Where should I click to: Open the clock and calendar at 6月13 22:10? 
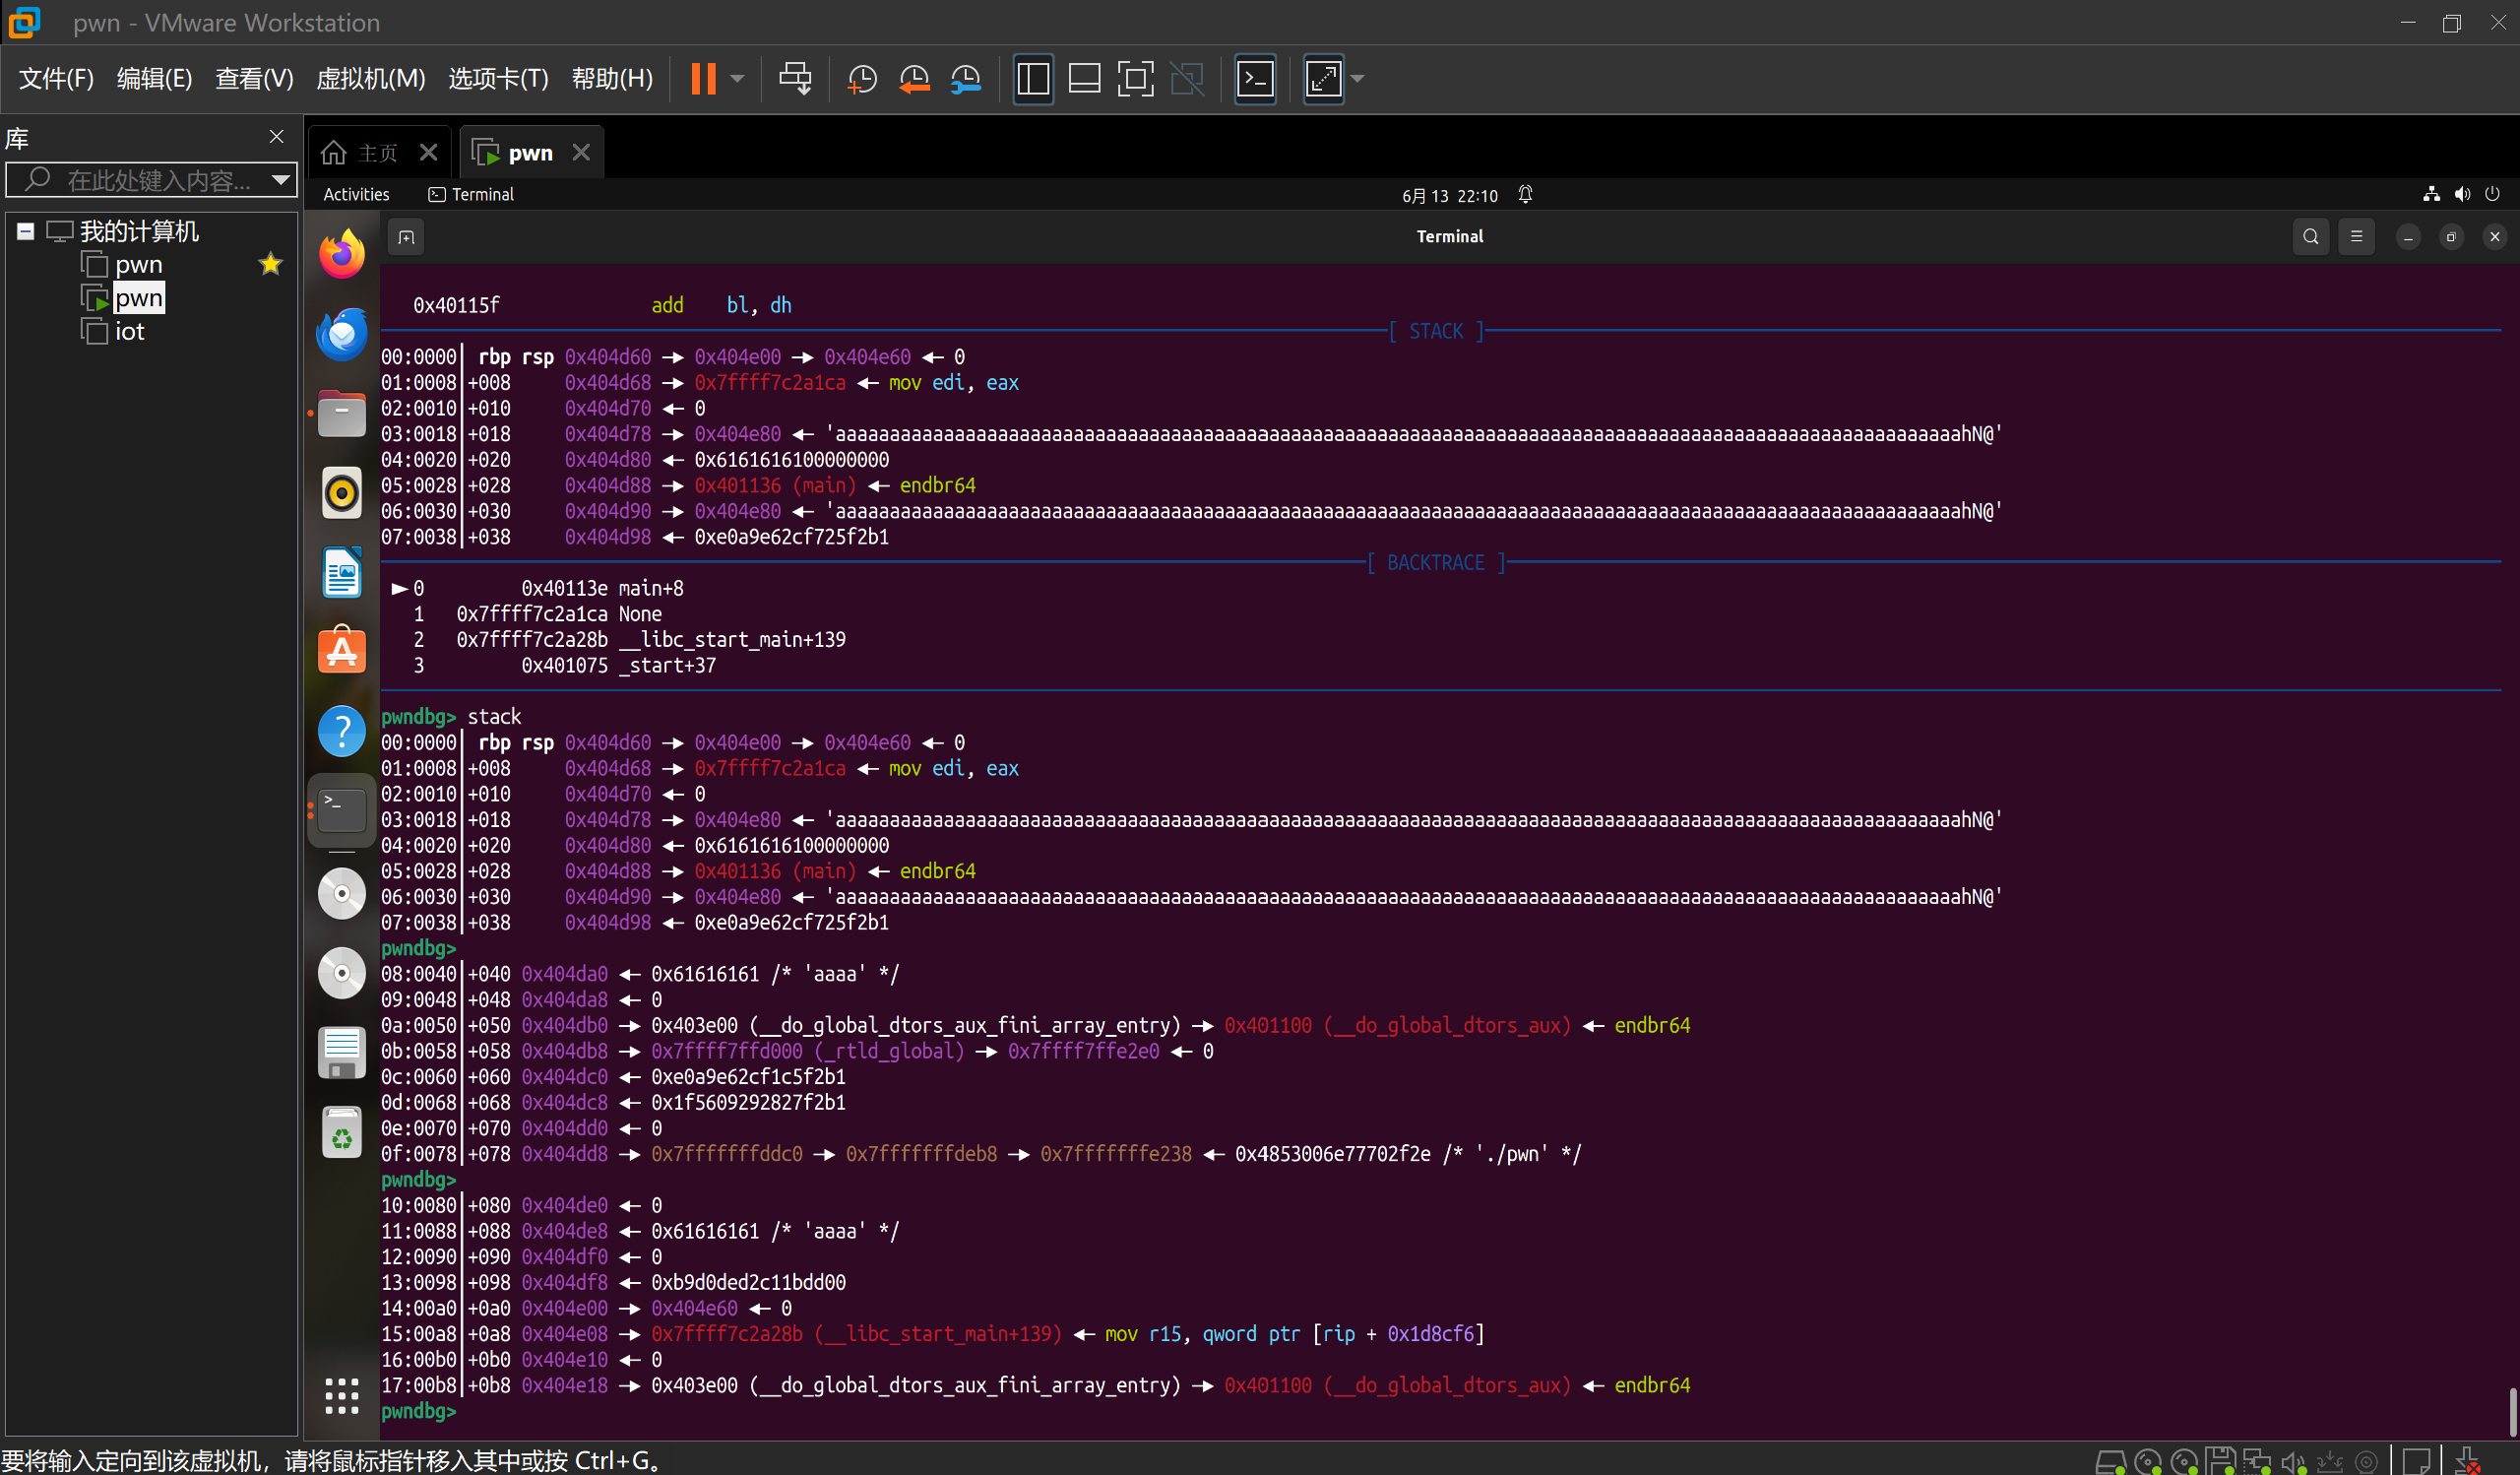pyautogui.click(x=1449, y=195)
